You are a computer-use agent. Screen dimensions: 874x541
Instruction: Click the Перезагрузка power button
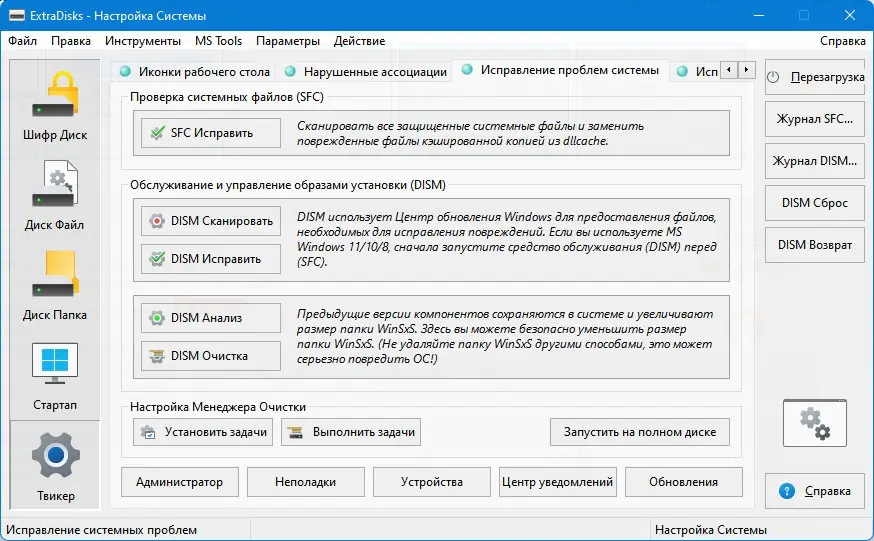pyautogui.click(x=814, y=77)
